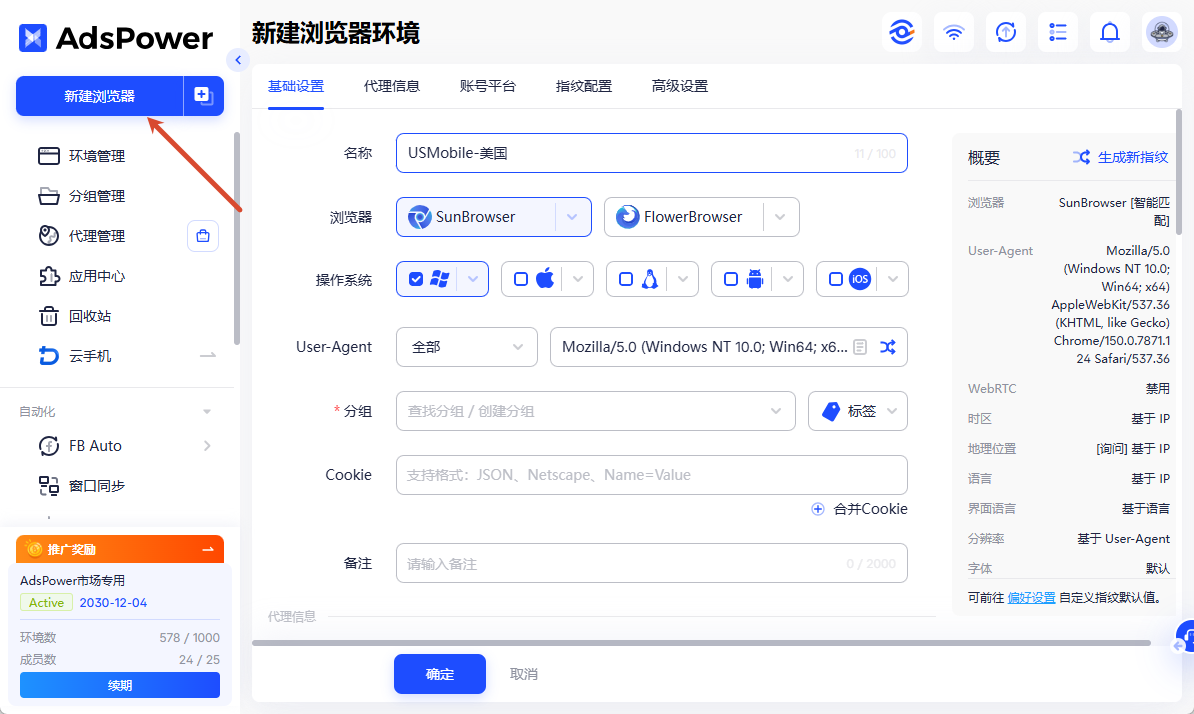Click the horizontal scrollbar above the buttons
Image resolution: width=1194 pixels, height=714 pixels.
click(701, 643)
